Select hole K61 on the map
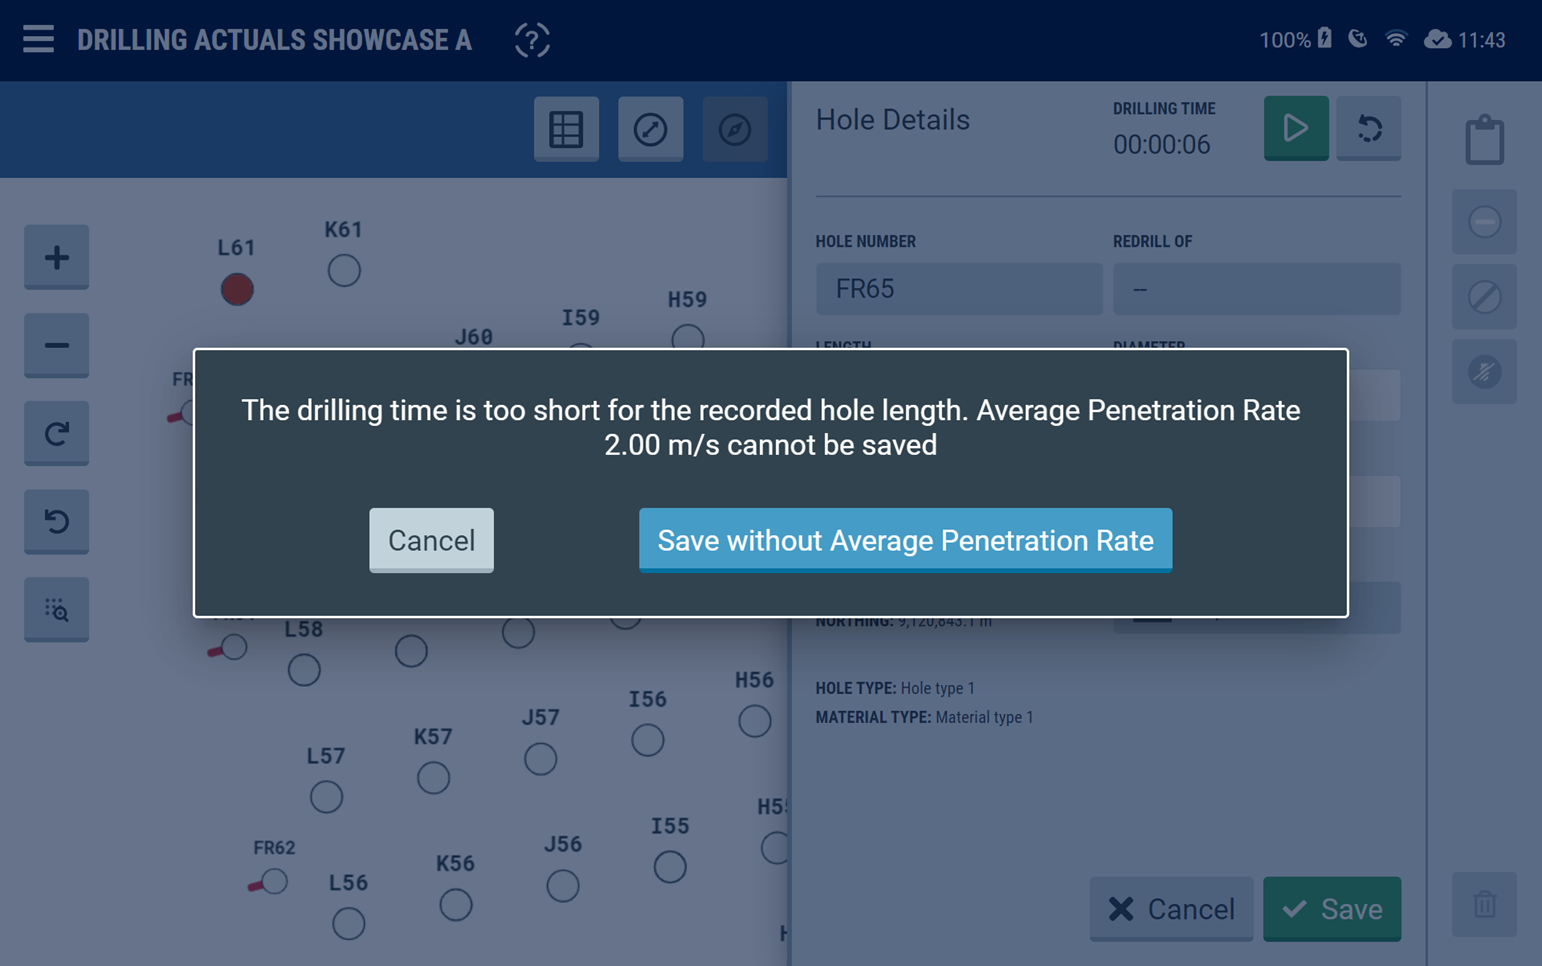 (x=344, y=270)
